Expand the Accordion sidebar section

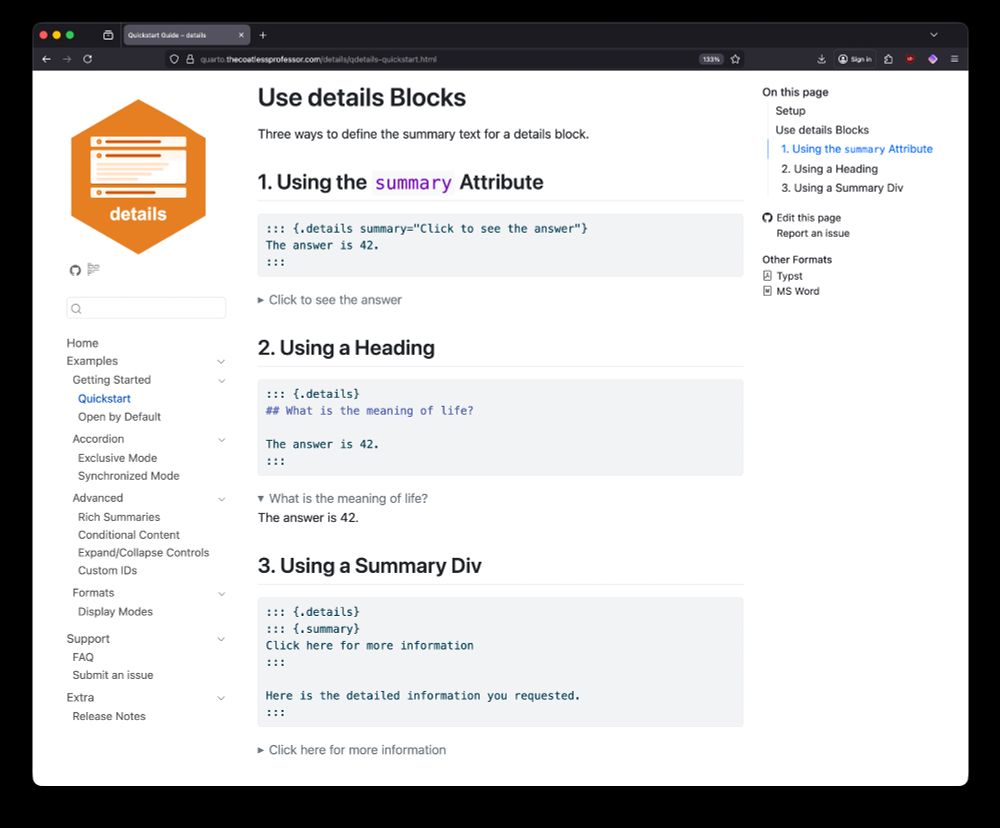pyautogui.click(x=220, y=439)
